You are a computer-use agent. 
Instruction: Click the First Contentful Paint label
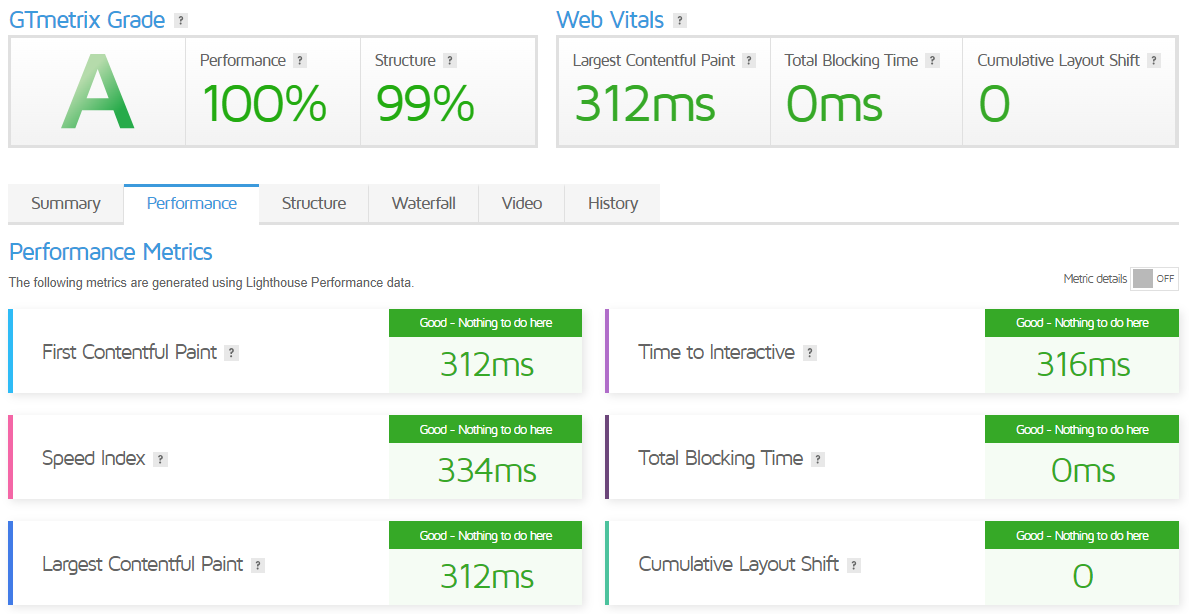point(130,352)
